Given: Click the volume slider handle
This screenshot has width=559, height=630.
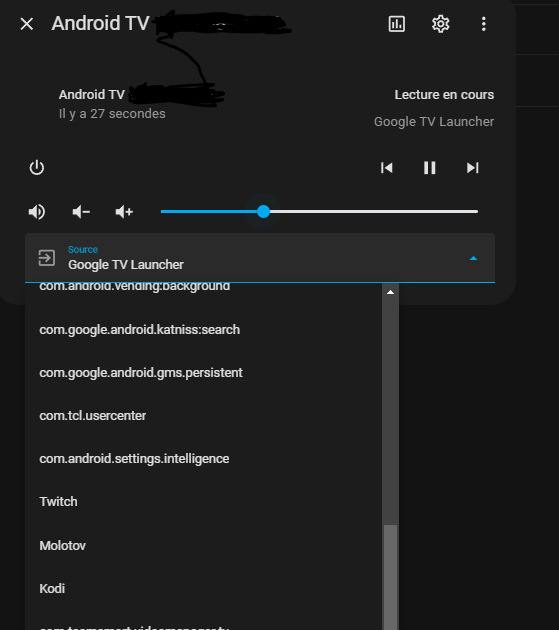Looking at the screenshot, I should [x=263, y=211].
